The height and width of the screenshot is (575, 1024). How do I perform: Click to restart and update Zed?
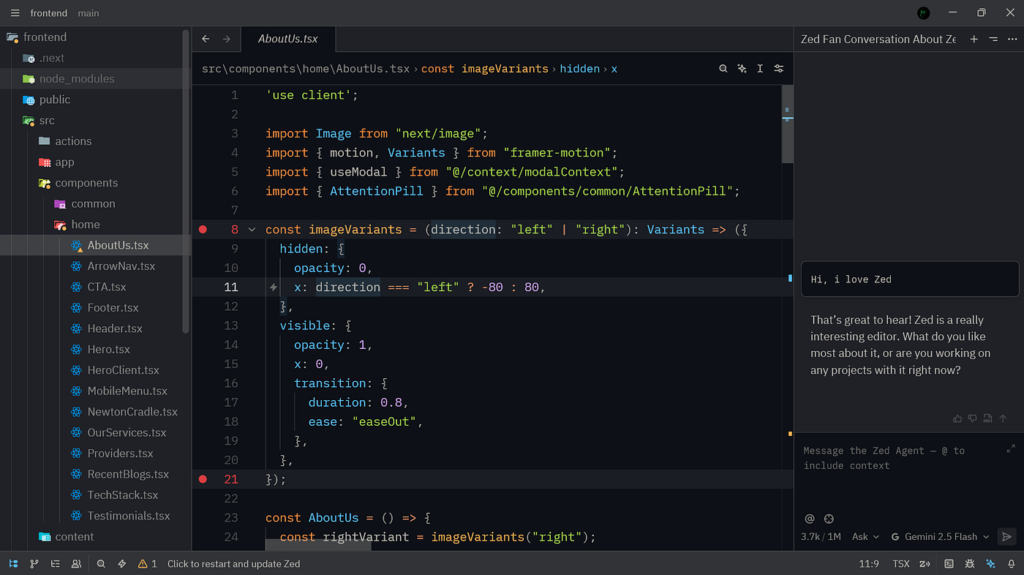click(233, 564)
